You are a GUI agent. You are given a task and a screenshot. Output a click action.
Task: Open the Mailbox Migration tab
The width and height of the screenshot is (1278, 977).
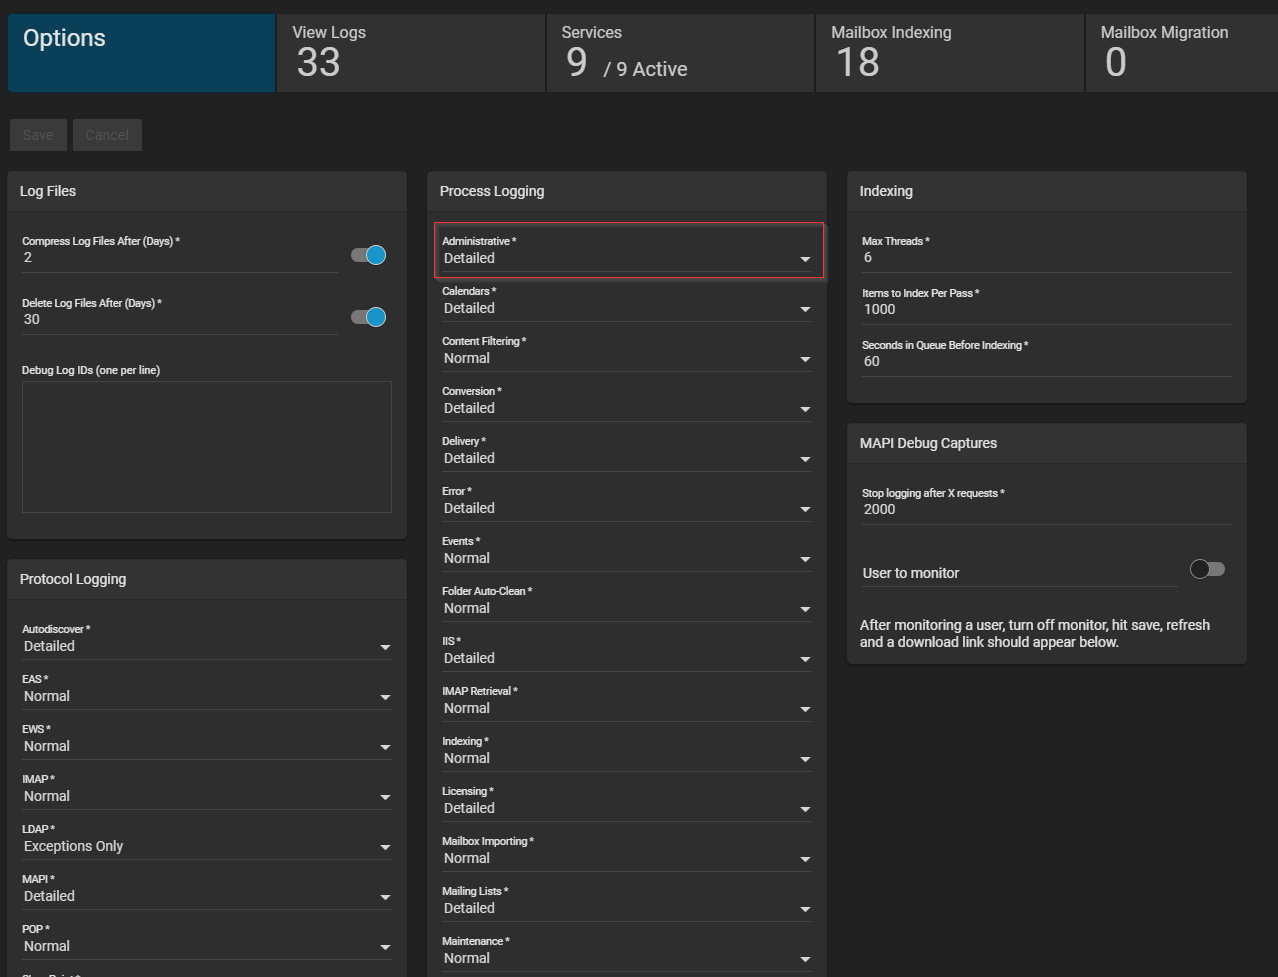(x=1180, y=53)
